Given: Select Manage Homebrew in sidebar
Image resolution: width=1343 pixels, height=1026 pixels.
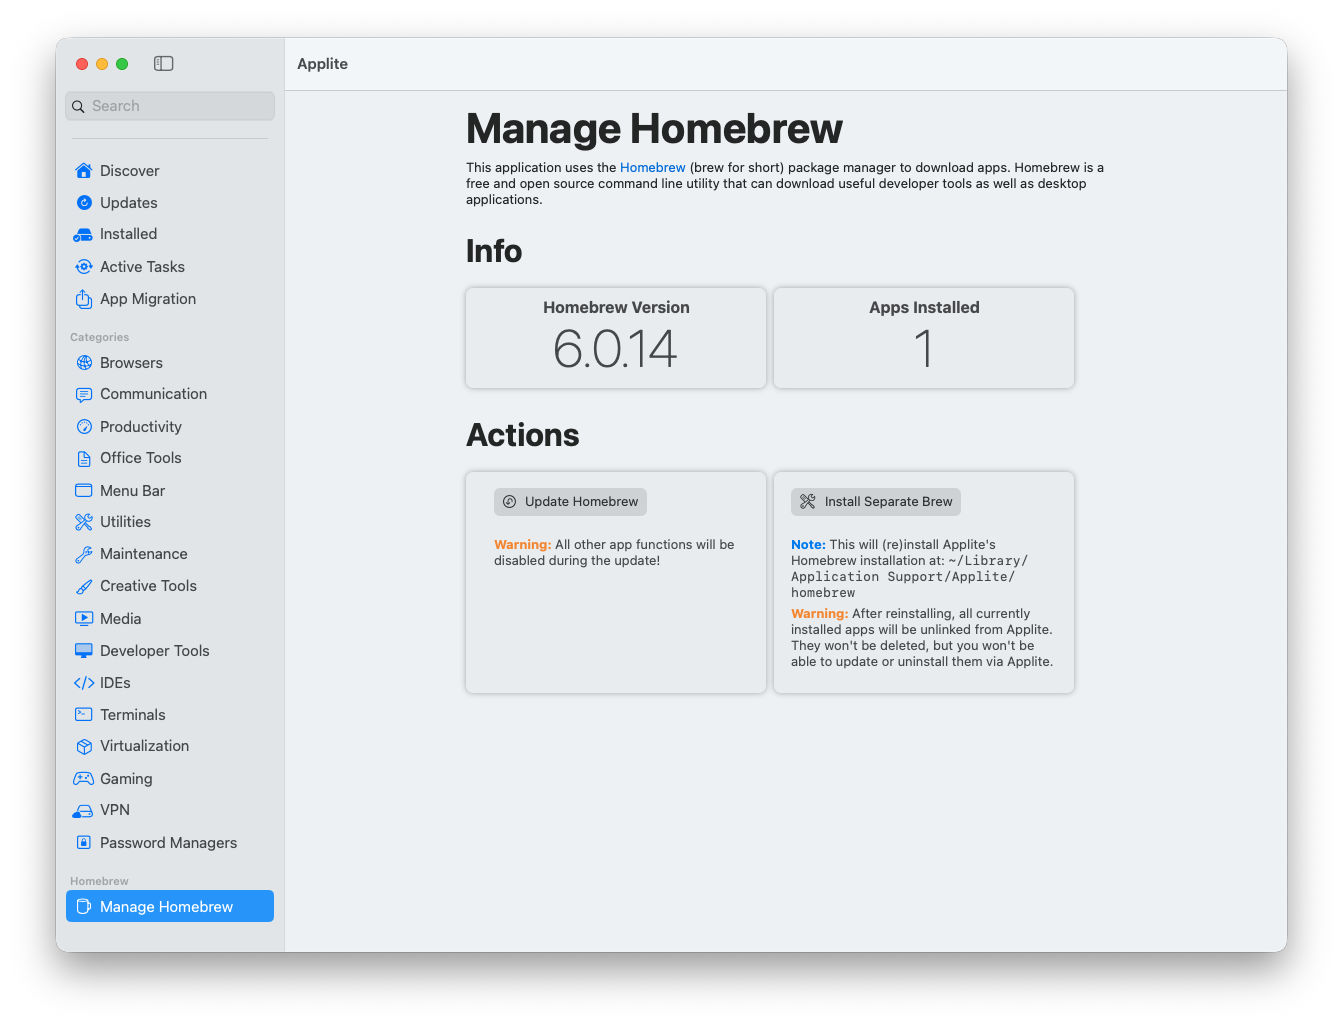Looking at the screenshot, I should coord(170,907).
